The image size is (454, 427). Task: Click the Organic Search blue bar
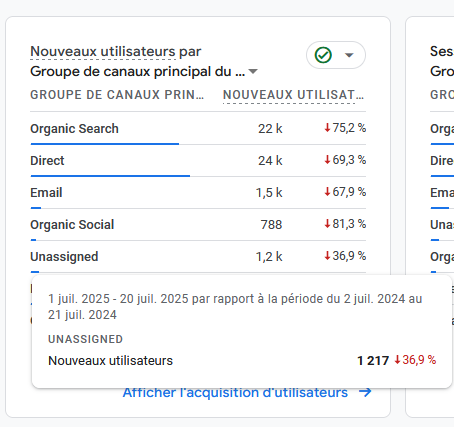[x=105, y=144]
